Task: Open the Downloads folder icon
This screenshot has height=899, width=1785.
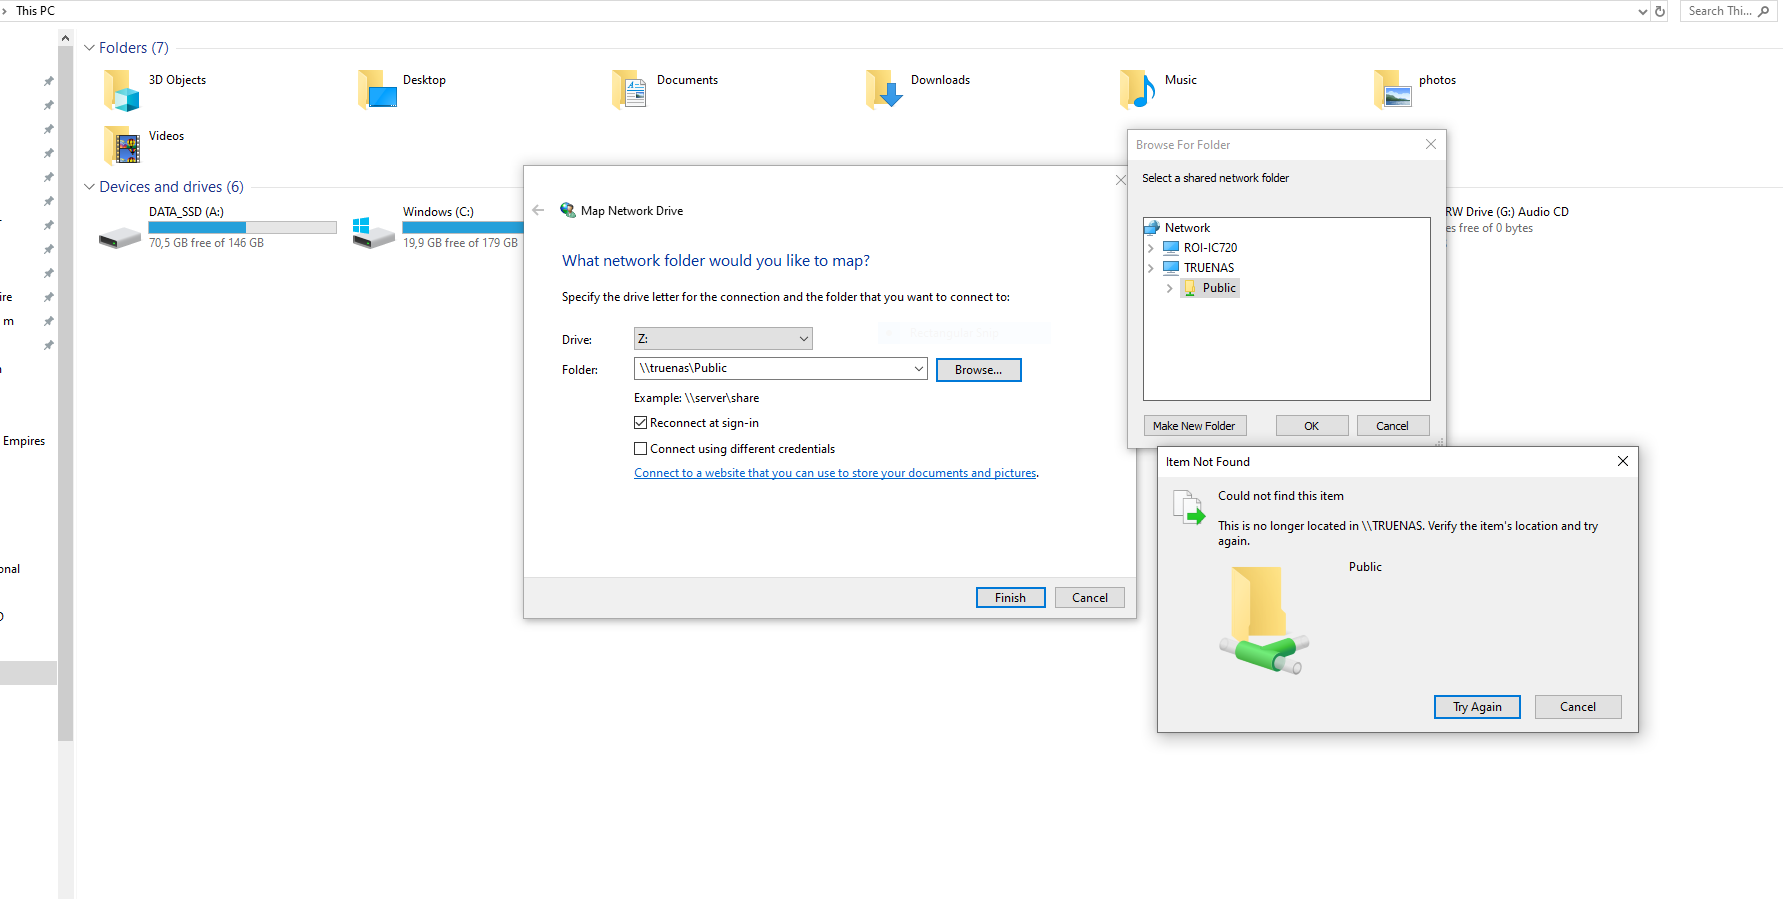Action: [x=884, y=90]
